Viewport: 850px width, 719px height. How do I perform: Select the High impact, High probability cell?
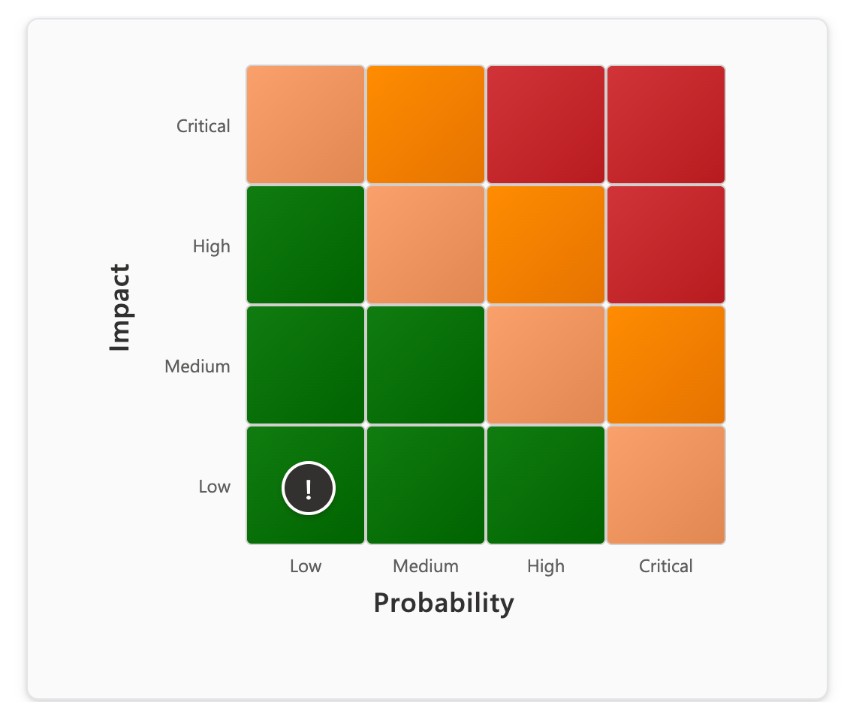[x=546, y=245]
